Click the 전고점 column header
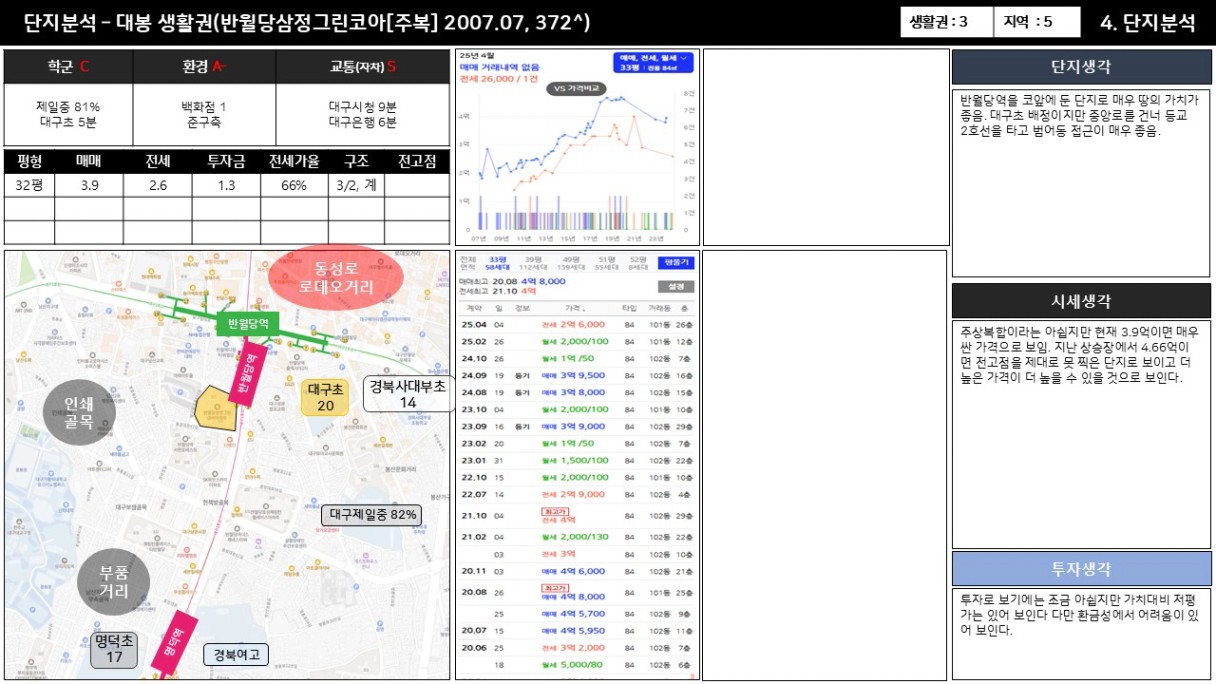 coord(417,160)
